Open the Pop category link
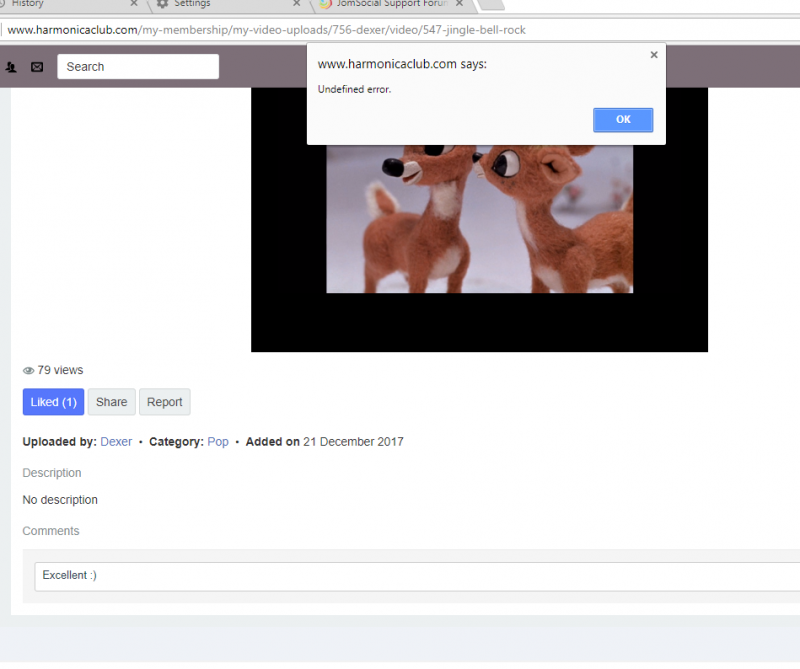This screenshot has height=669, width=800. [218, 442]
